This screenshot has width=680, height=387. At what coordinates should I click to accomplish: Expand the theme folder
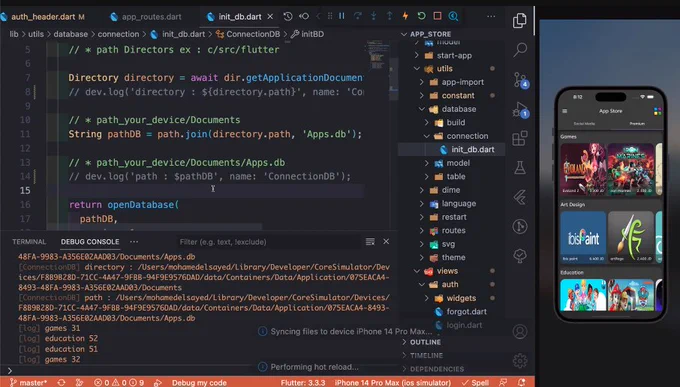453,257
